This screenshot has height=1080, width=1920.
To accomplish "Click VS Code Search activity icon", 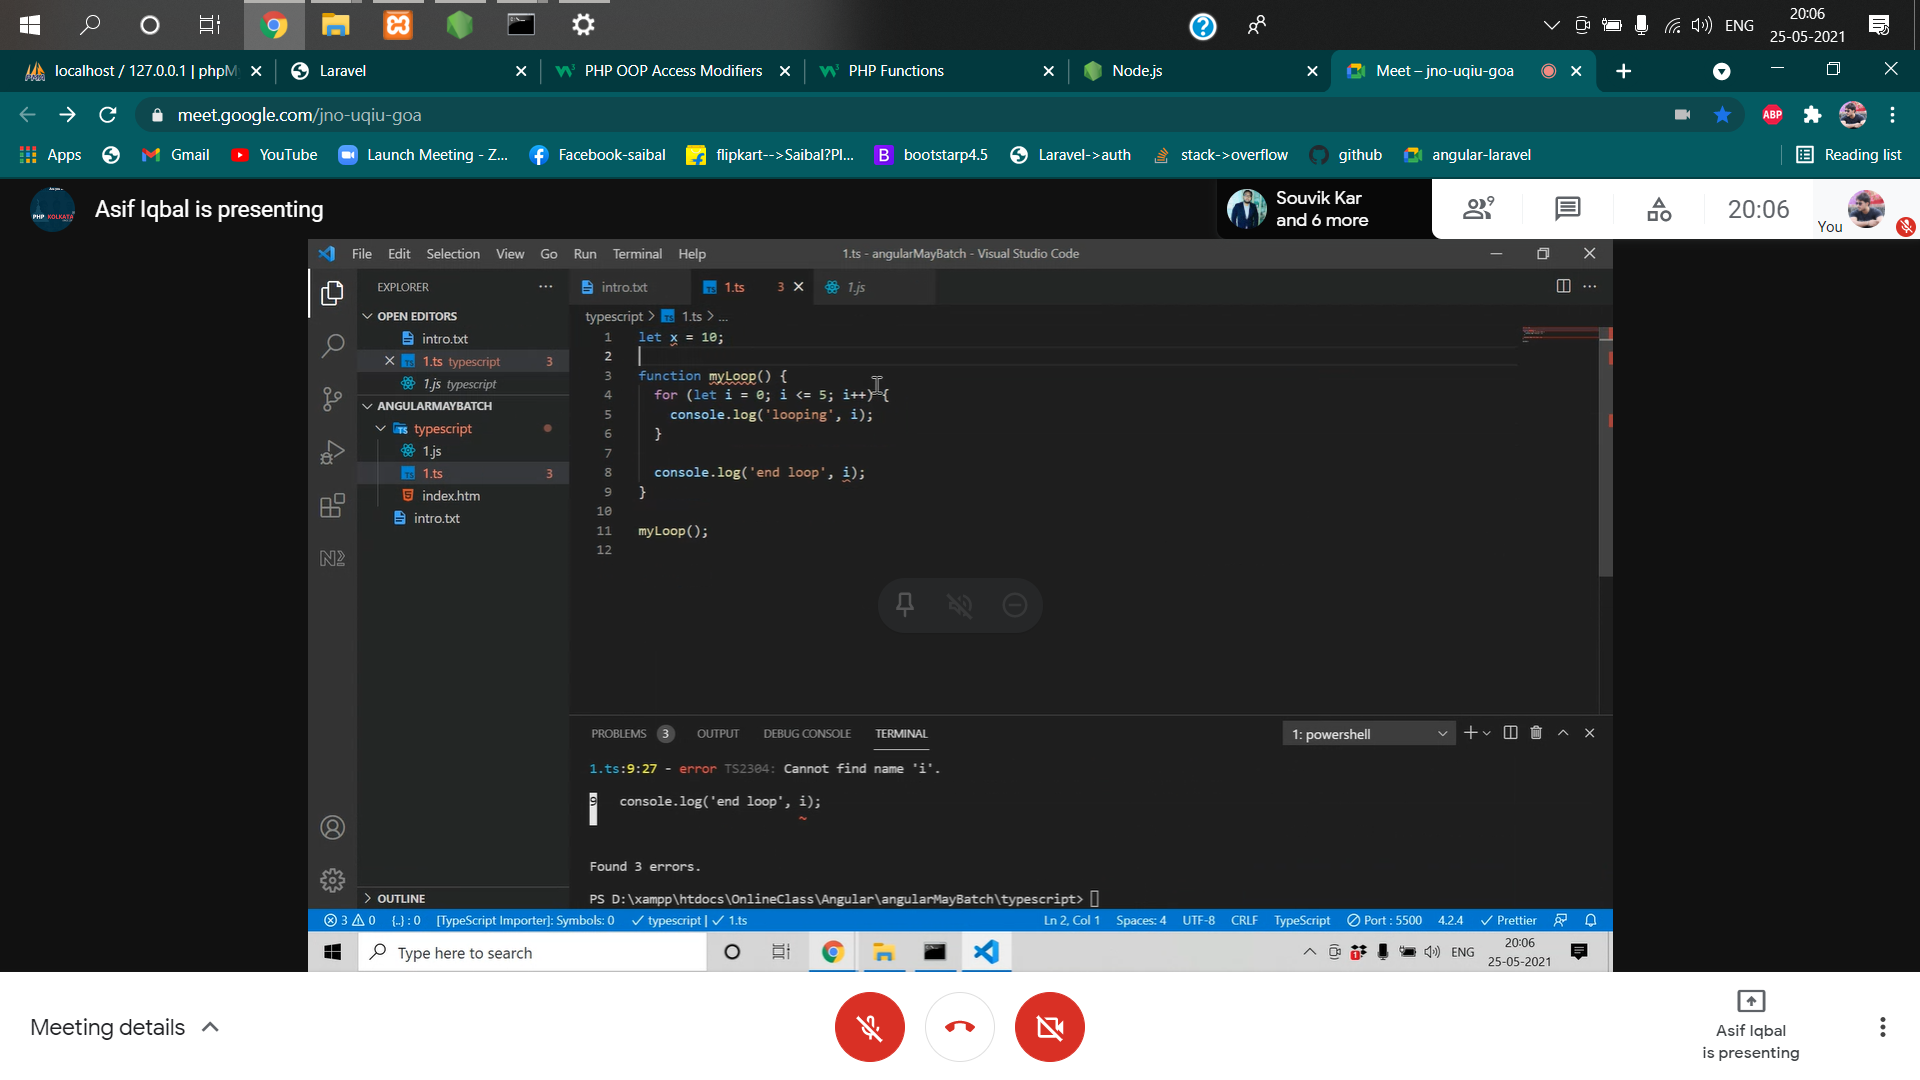I will 333,346.
